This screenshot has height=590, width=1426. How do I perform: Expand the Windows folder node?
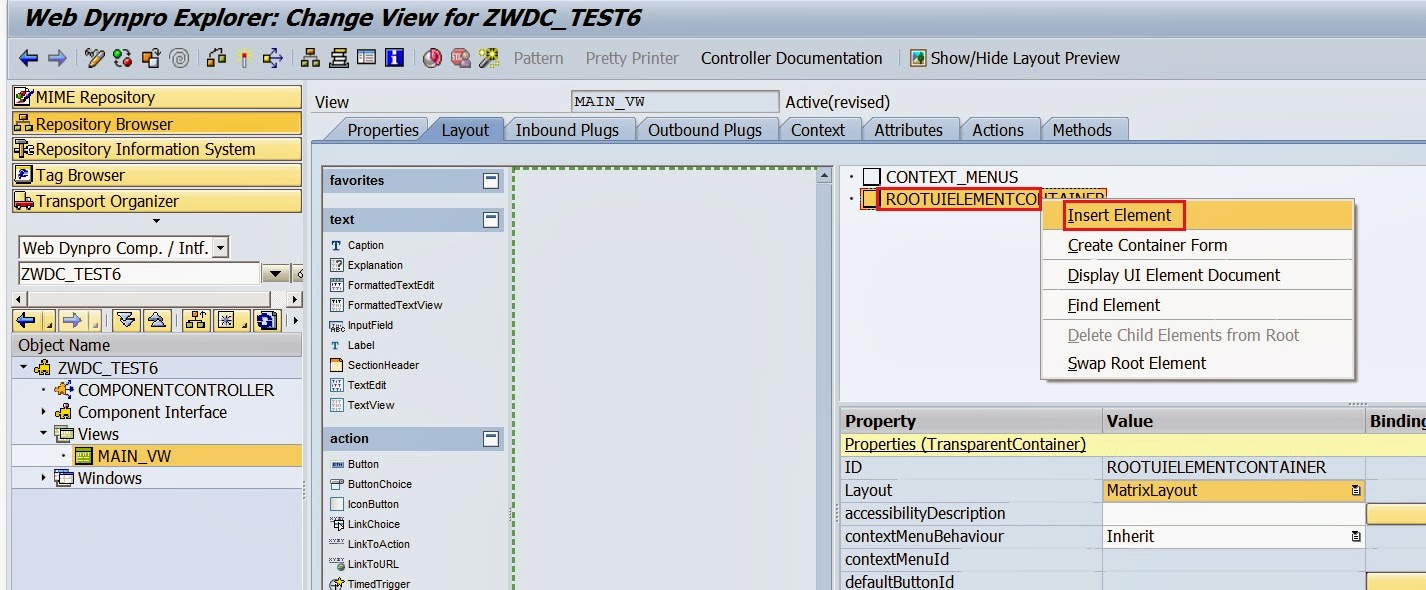click(x=43, y=478)
